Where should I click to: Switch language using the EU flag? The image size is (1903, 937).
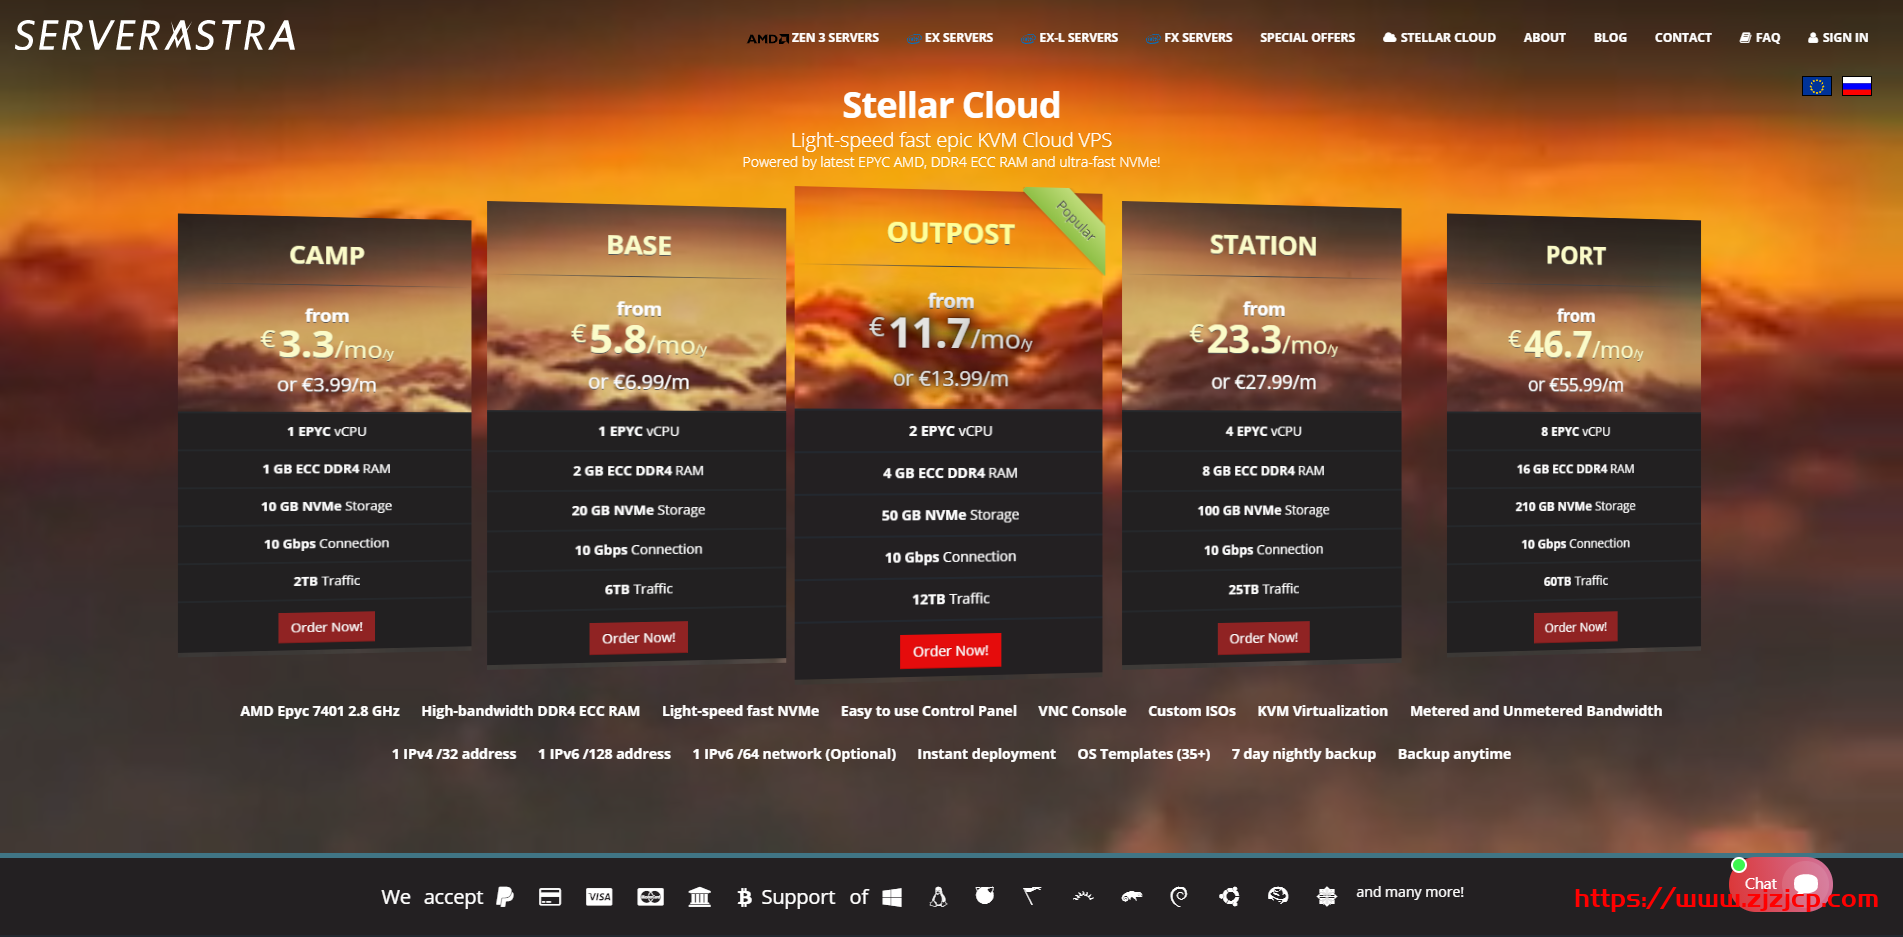(1816, 86)
